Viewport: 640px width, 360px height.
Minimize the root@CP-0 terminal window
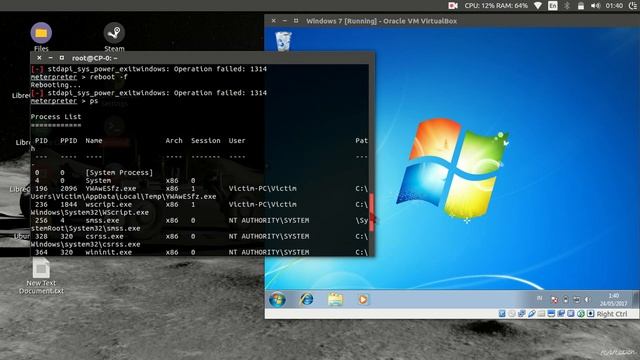pos(50,58)
